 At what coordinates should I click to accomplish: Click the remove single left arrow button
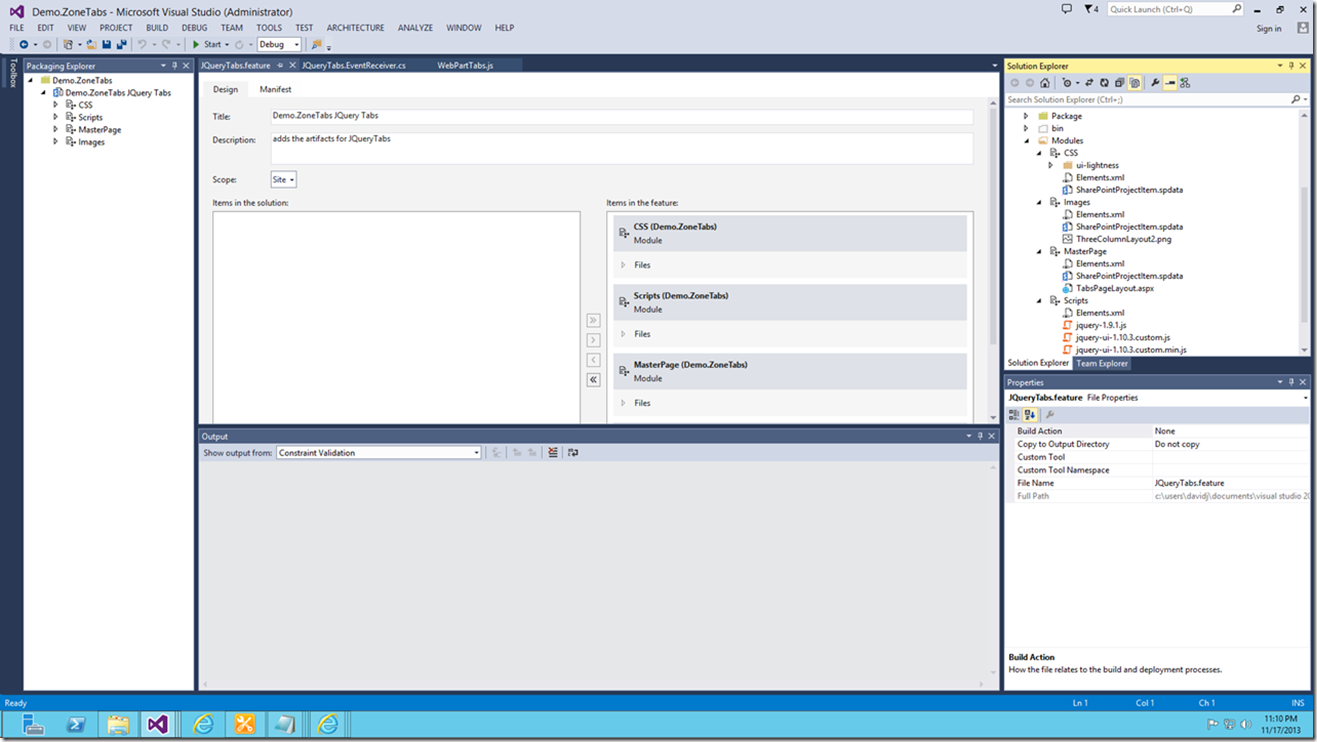tap(593, 360)
